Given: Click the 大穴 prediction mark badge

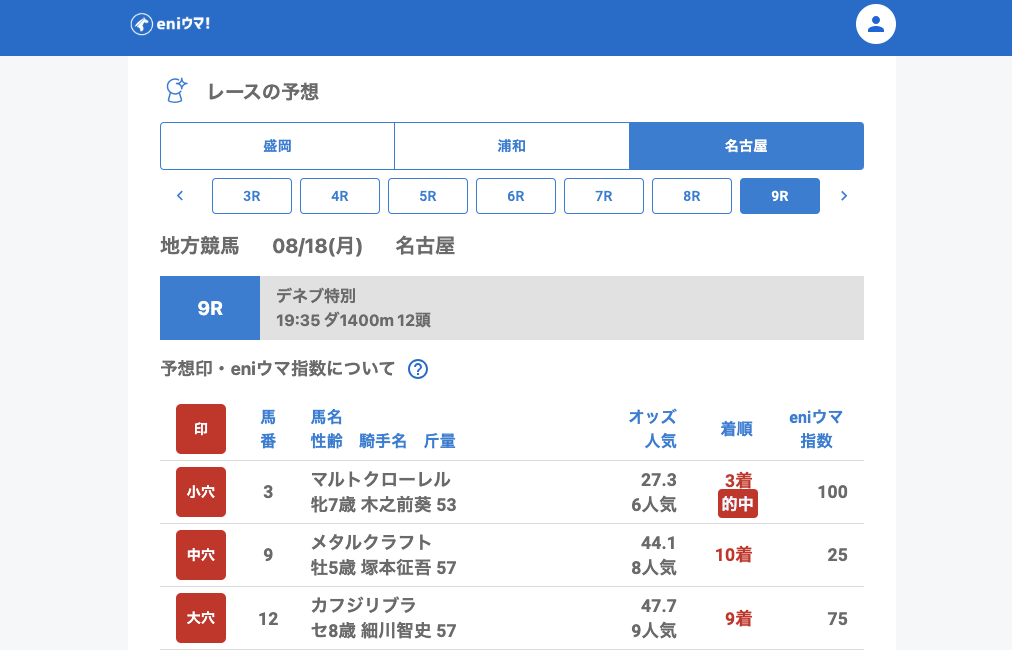Looking at the screenshot, I should 201,618.
